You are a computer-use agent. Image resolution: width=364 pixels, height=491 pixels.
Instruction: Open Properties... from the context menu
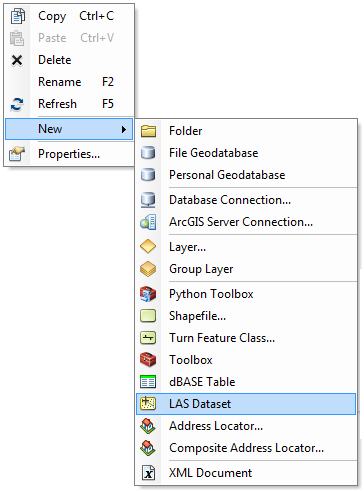tap(69, 154)
